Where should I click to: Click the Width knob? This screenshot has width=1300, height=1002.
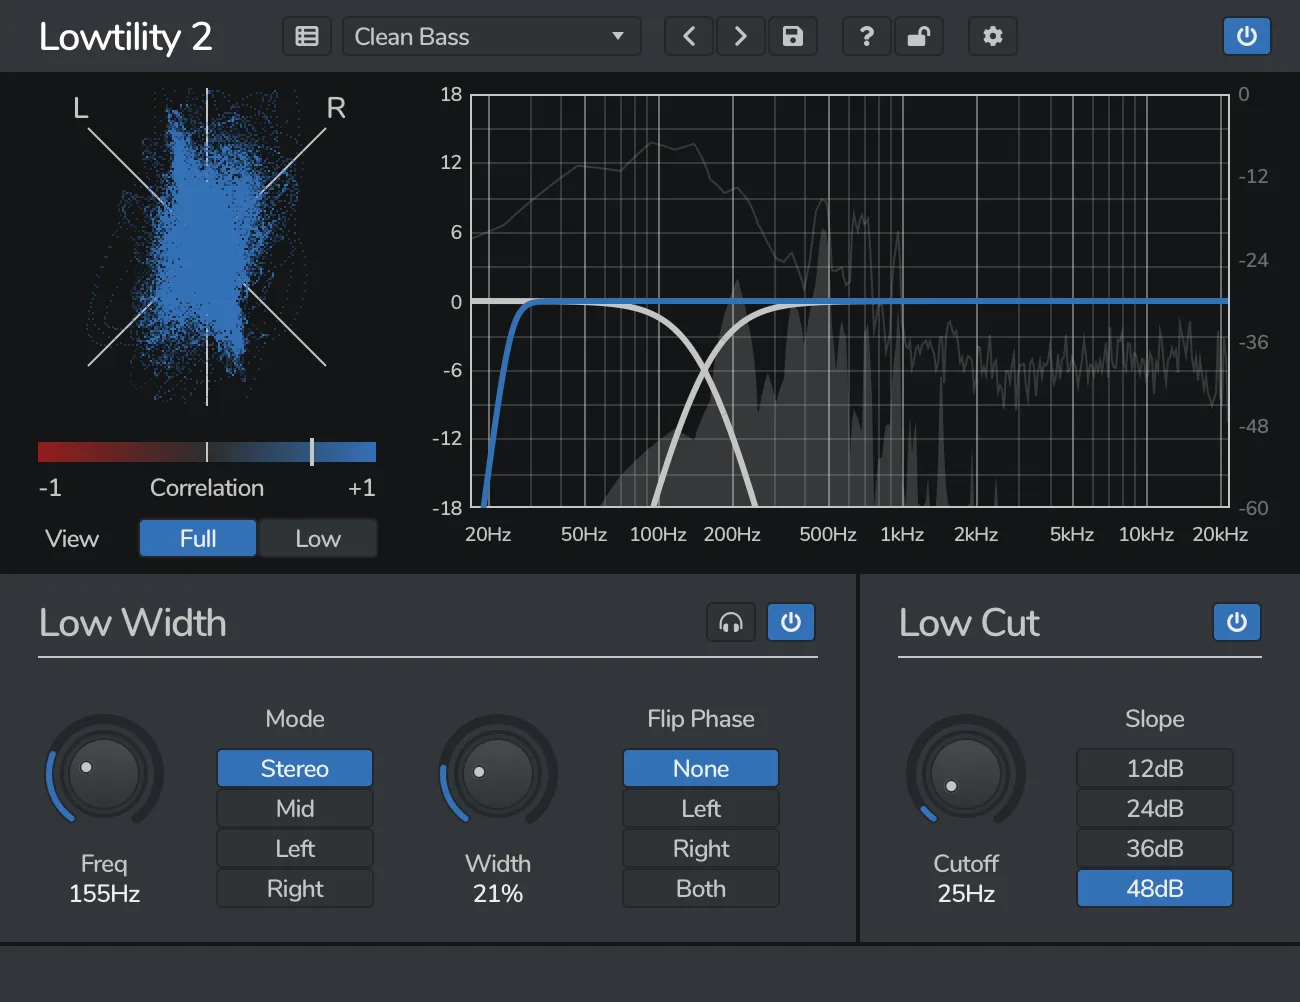498,773
